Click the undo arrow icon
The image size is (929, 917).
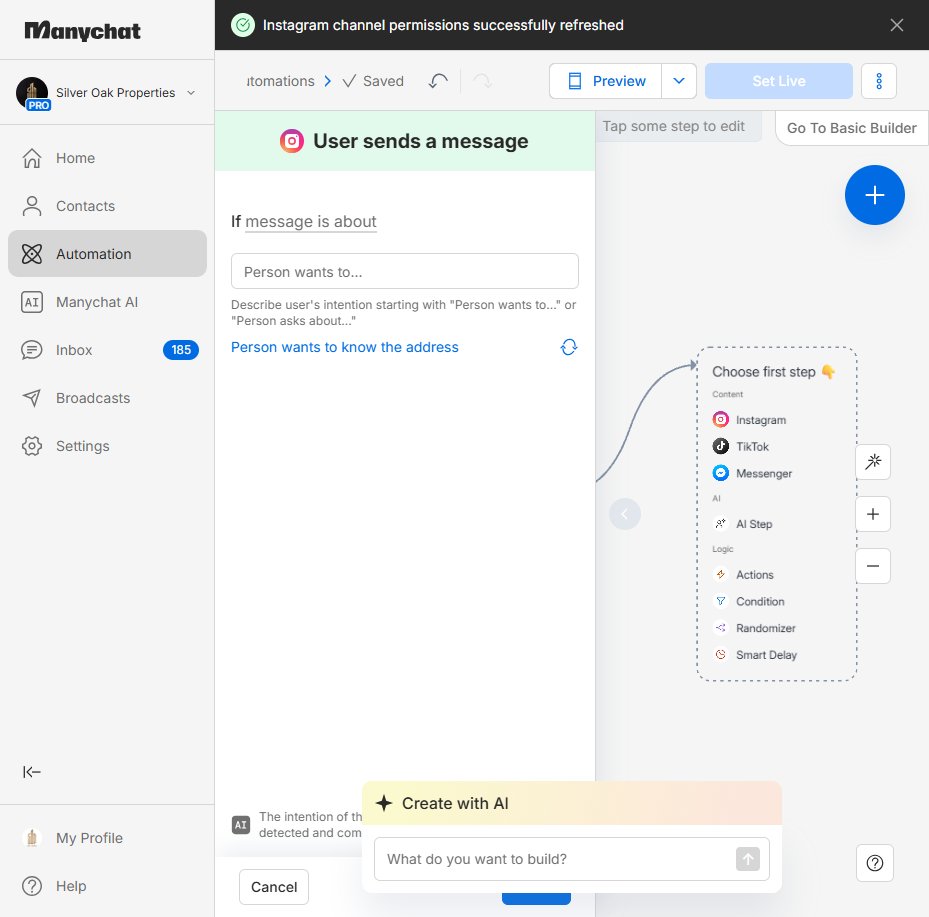[x=438, y=81]
